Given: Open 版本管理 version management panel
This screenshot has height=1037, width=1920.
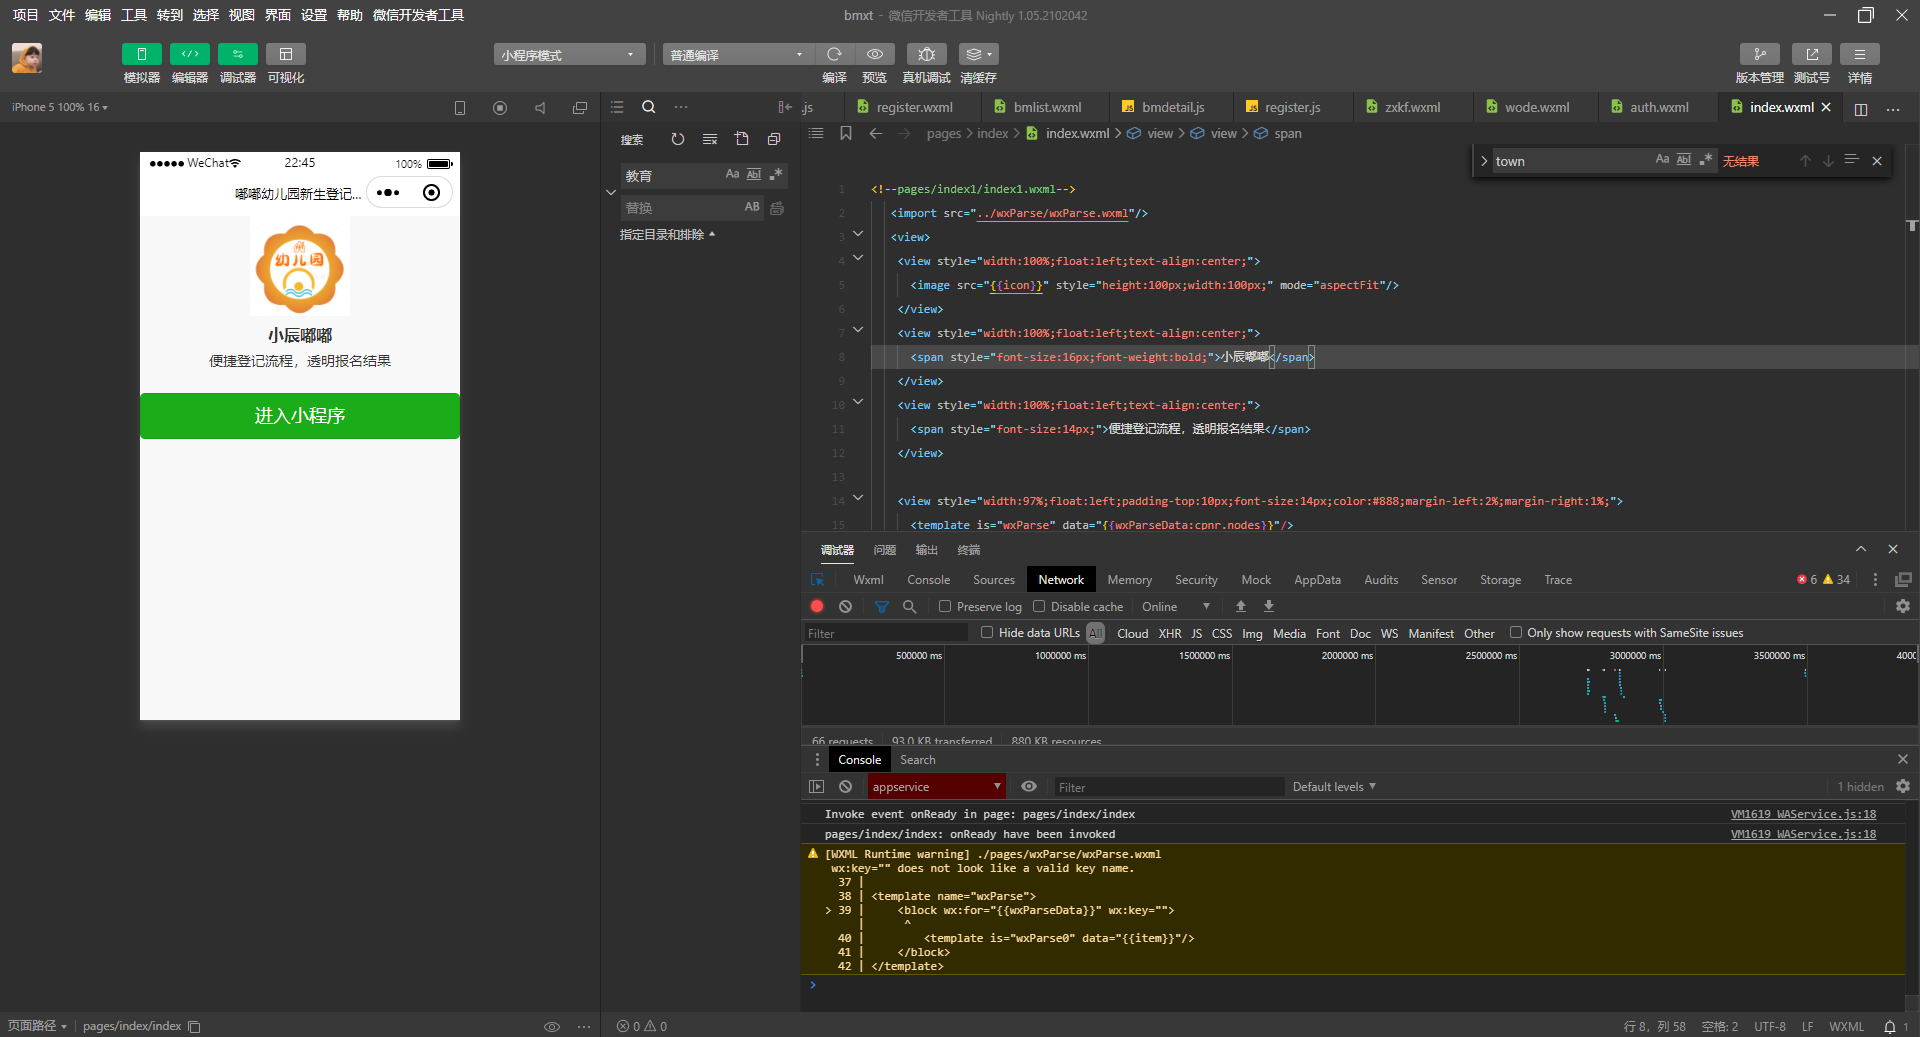Looking at the screenshot, I should tap(1760, 54).
